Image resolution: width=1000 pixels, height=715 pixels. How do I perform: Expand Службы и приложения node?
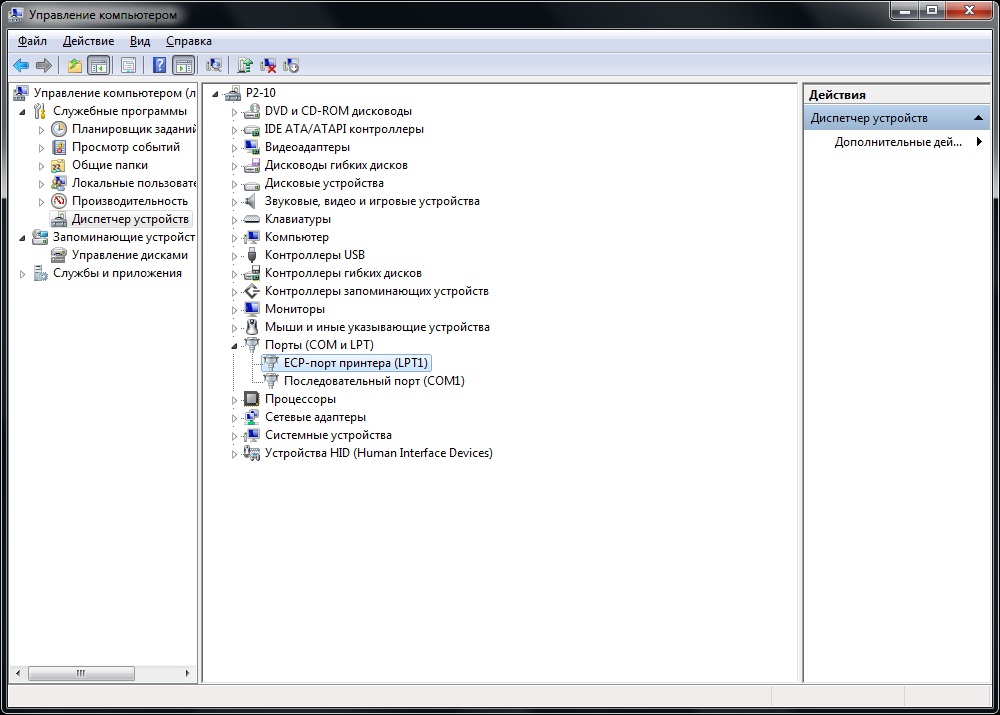[22, 274]
